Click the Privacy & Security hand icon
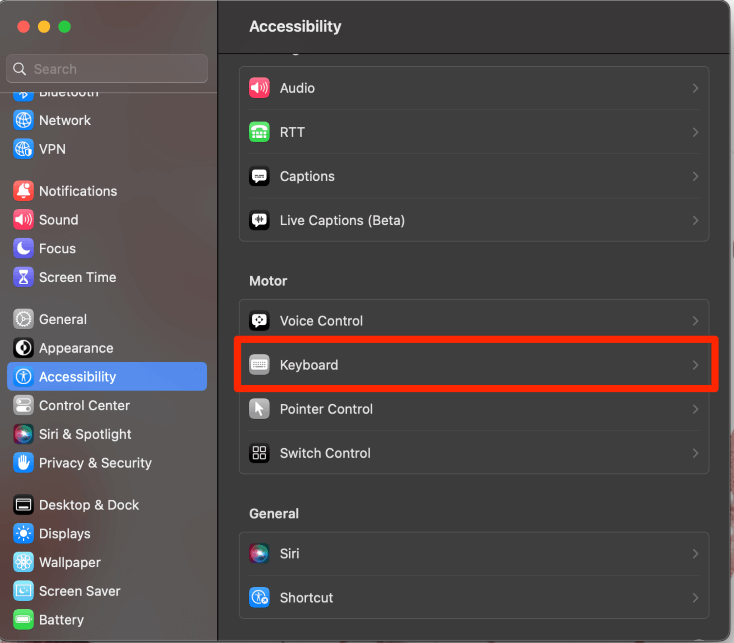The image size is (734, 643). point(23,463)
